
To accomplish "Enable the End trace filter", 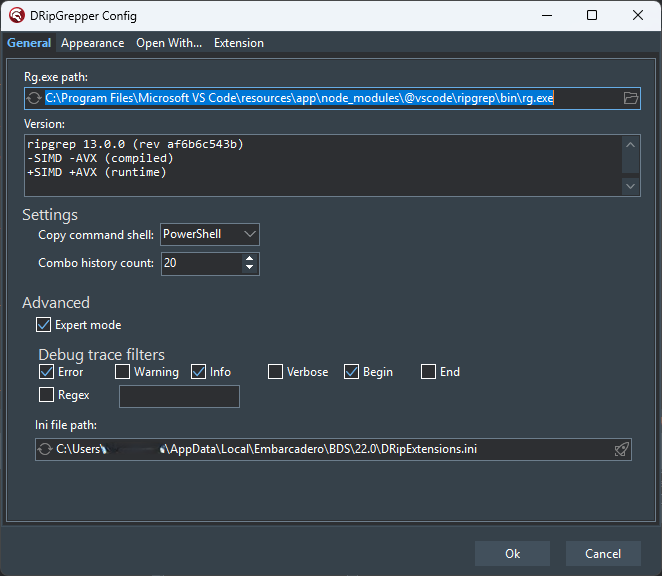I will (428, 372).
